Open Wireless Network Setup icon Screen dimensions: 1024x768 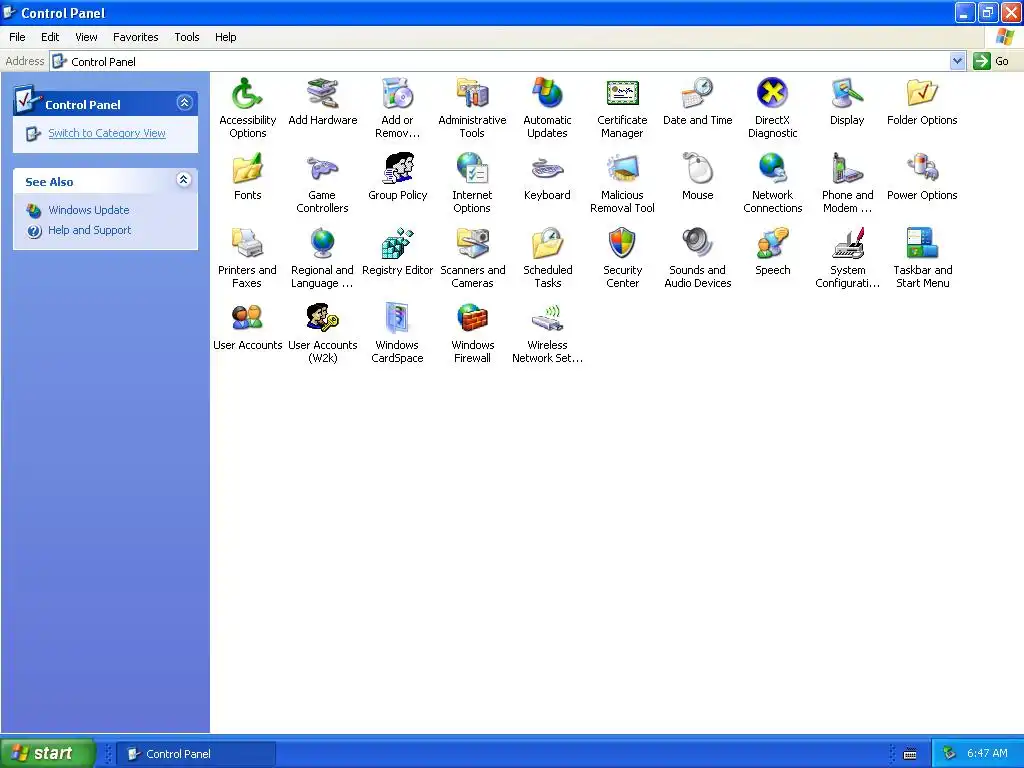coord(547,319)
